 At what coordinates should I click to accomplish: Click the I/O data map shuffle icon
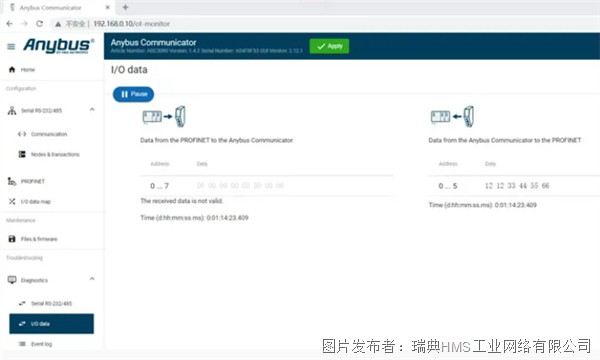point(12,201)
